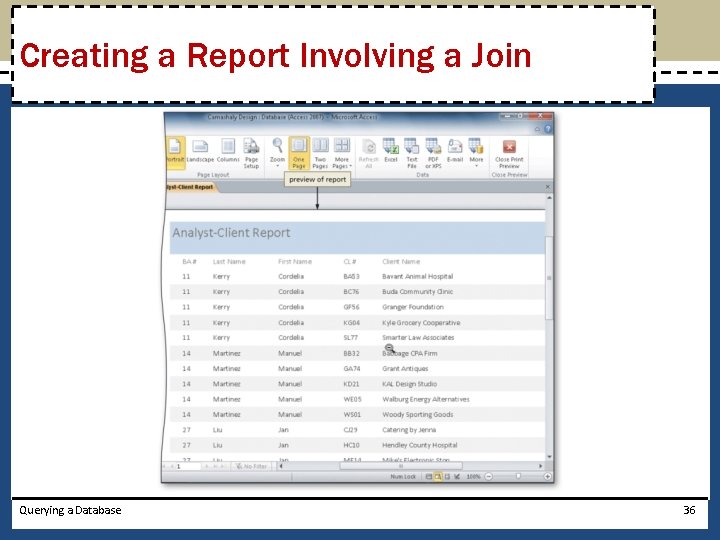
Task: Click the CL # column header
Action: (x=350, y=262)
